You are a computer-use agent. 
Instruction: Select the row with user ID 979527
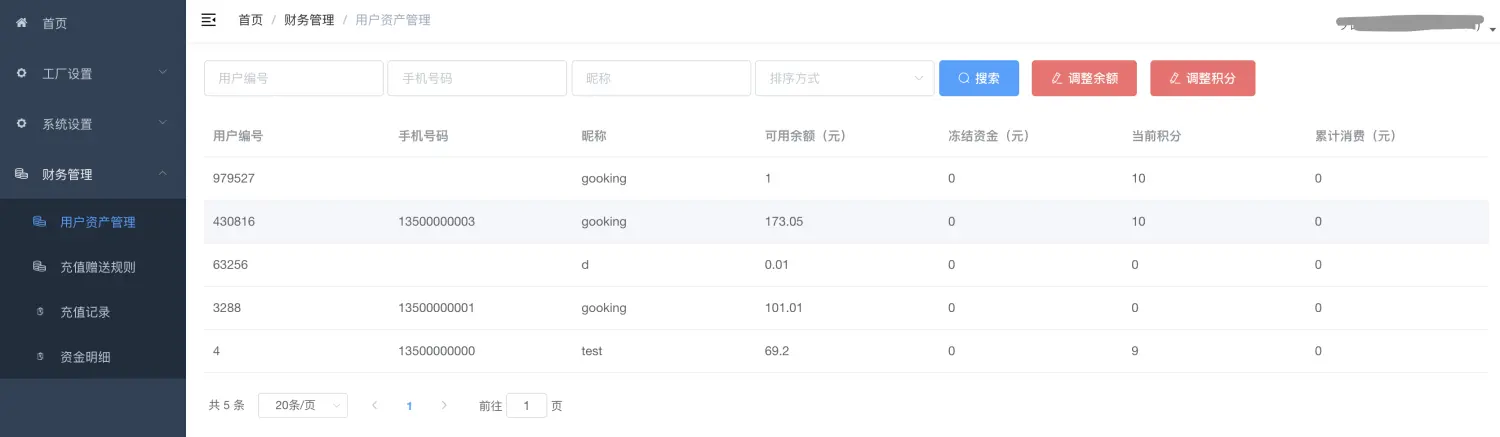pos(846,178)
